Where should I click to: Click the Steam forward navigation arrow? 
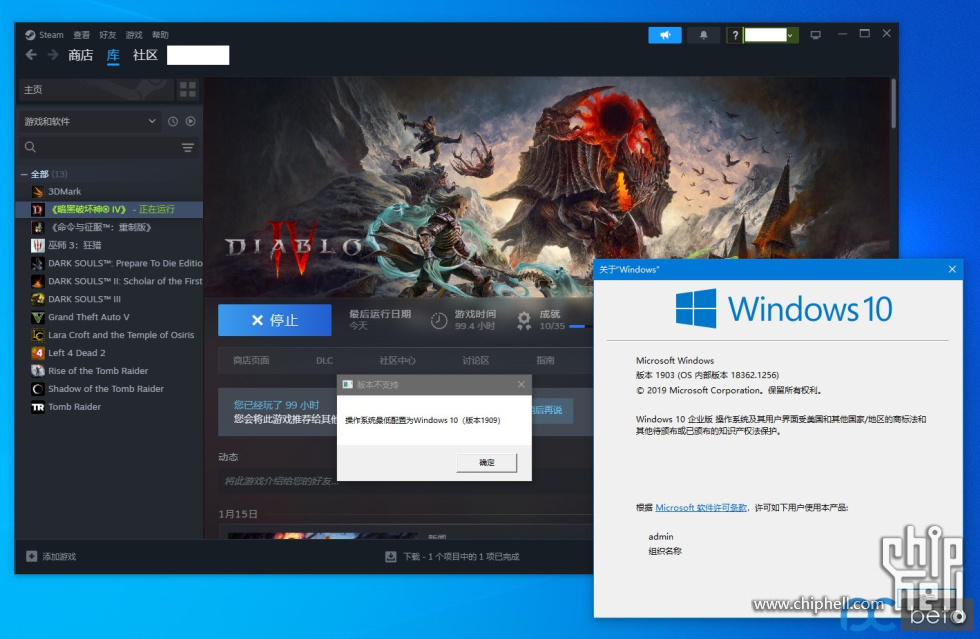[x=53, y=55]
